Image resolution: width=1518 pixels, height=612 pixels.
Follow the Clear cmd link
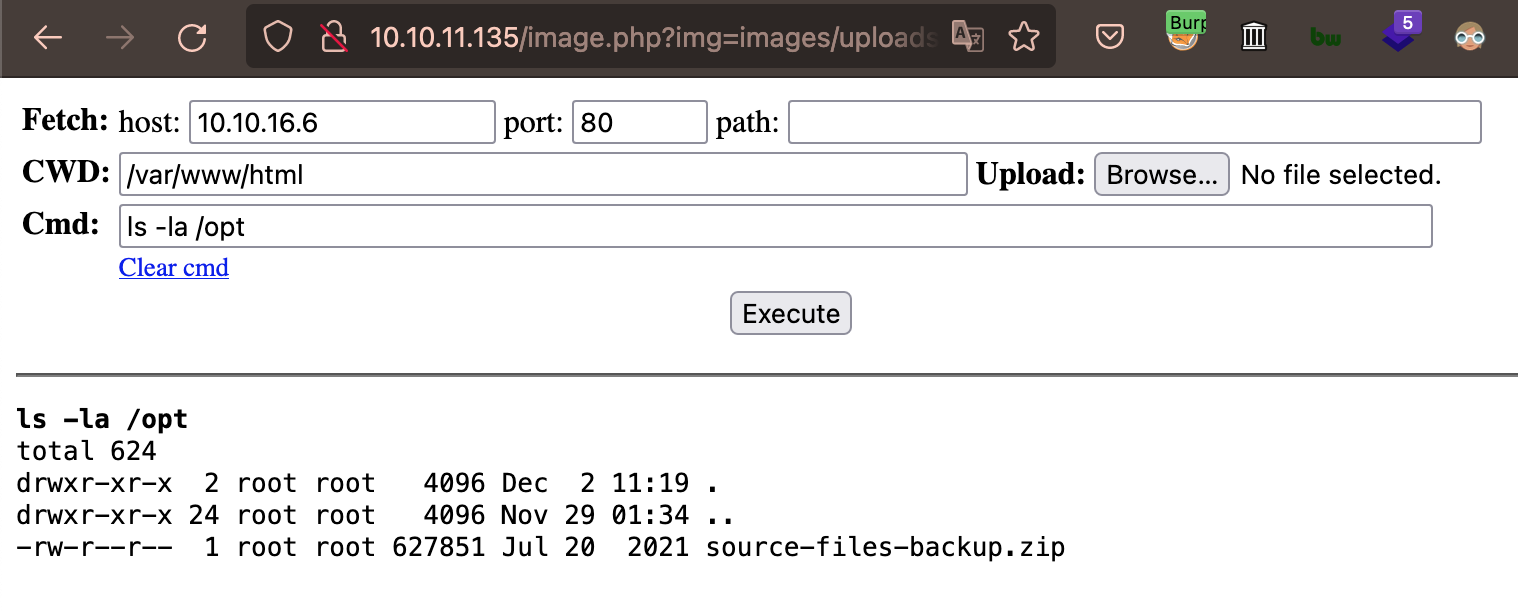[174, 268]
